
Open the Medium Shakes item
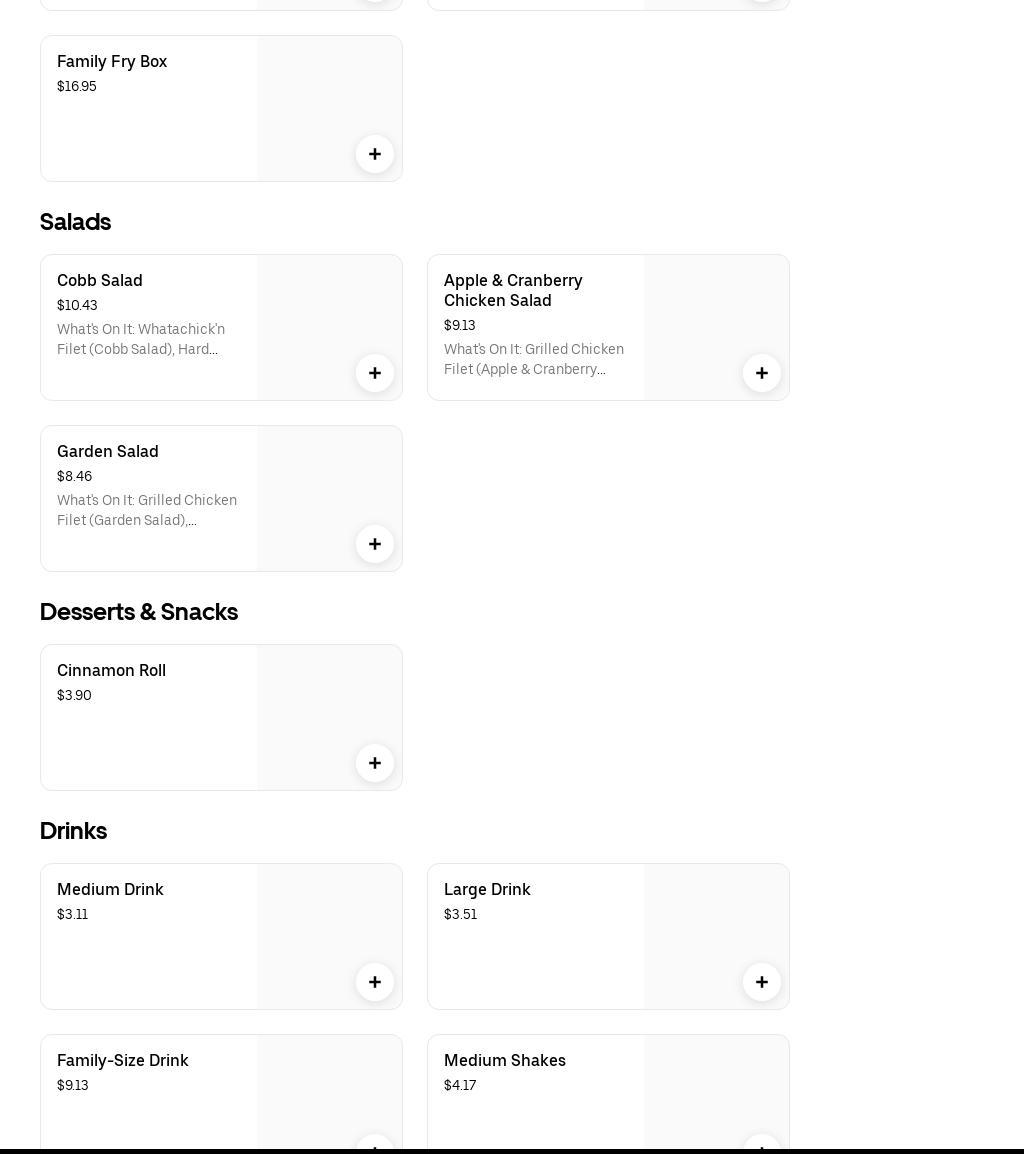505,1061
